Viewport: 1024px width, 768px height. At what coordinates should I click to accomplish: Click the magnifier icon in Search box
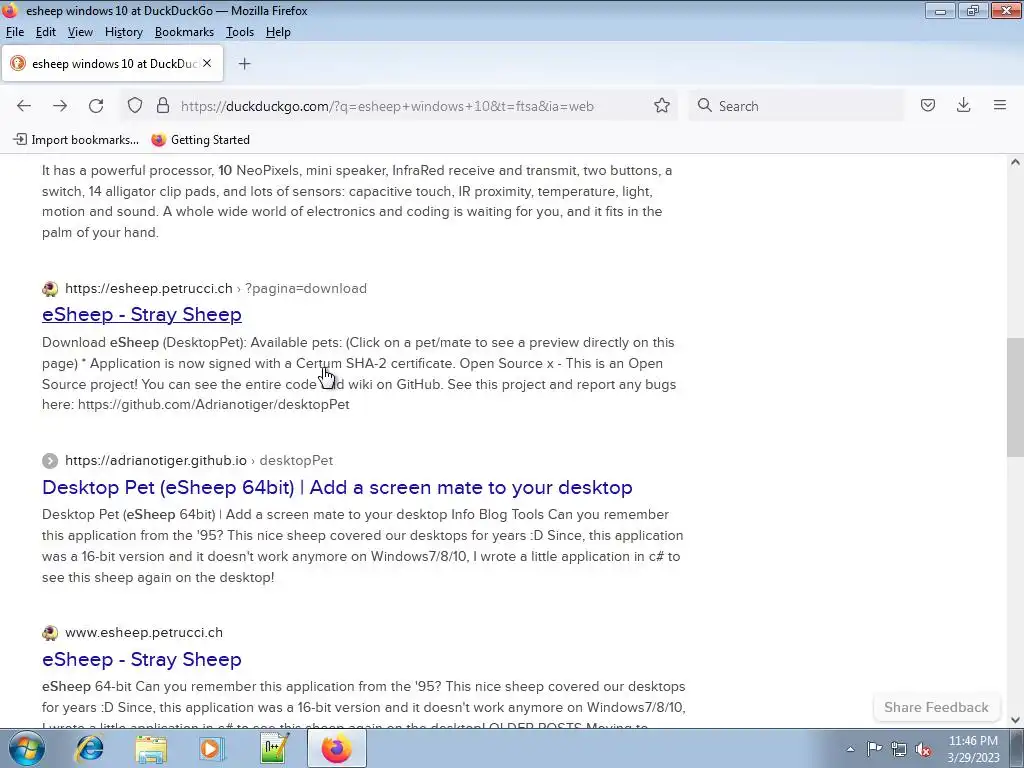[704, 106]
